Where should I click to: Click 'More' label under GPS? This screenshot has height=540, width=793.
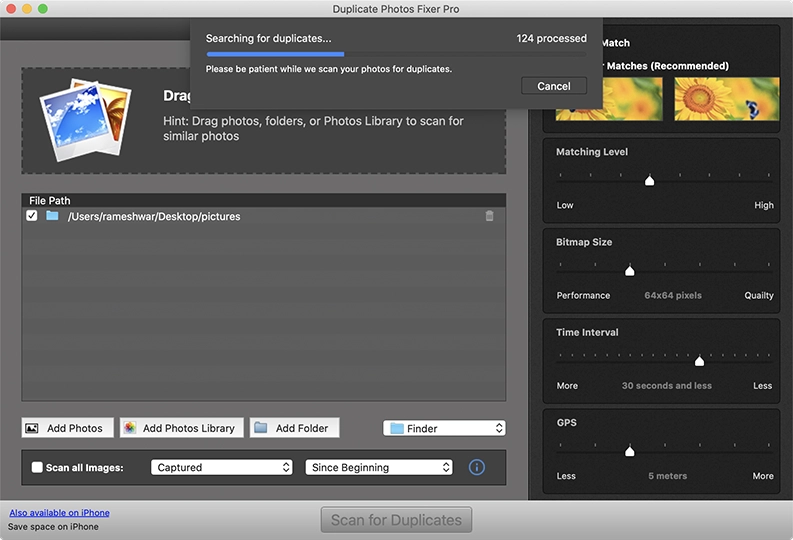point(763,476)
